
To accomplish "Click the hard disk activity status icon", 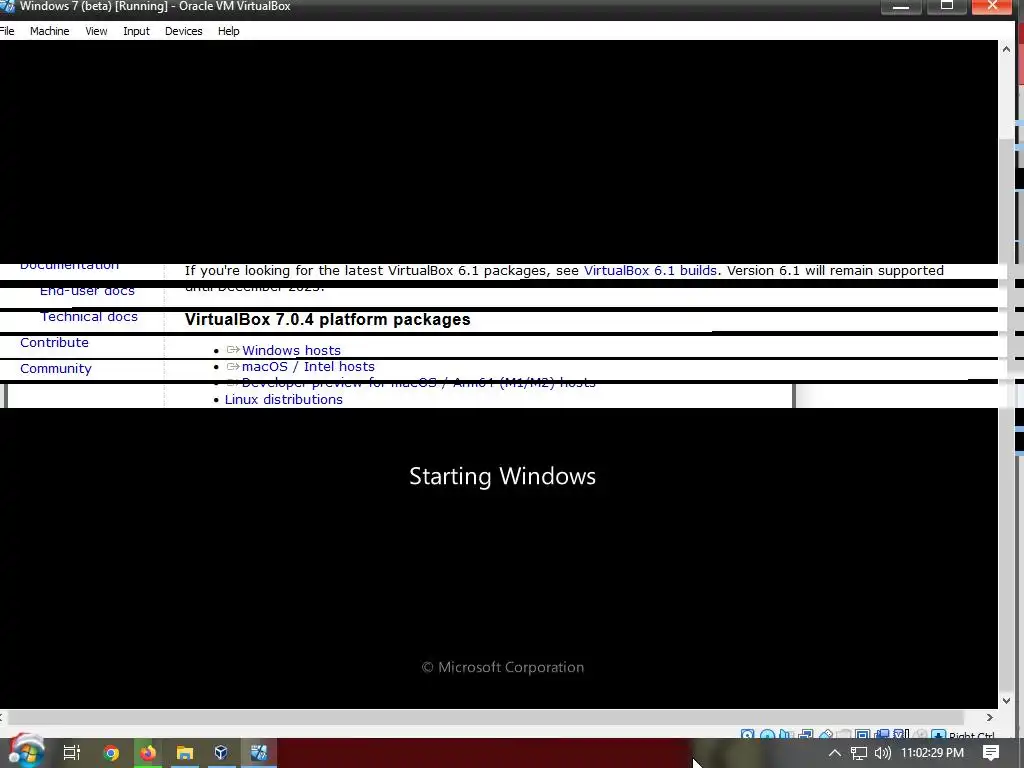I will (x=748, y=734).
